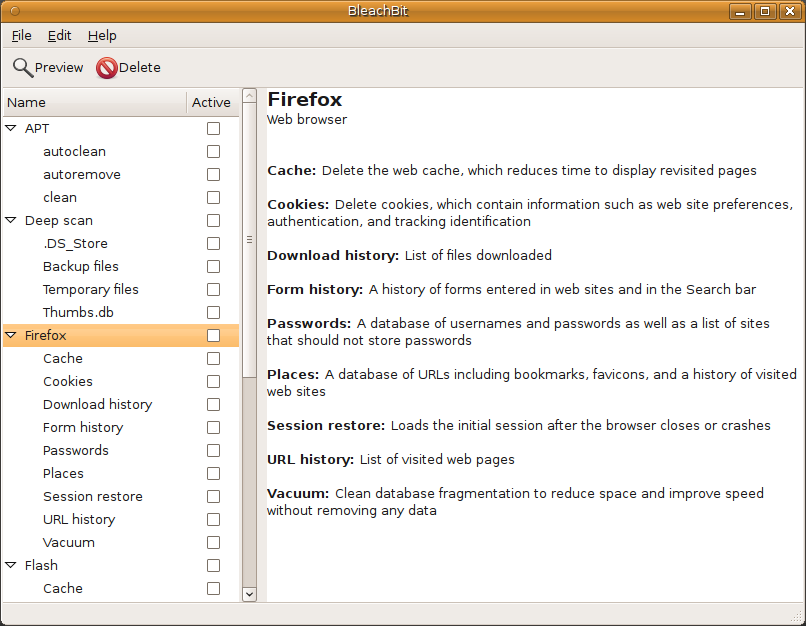Enable Temporary files checkbox
This screenshot has height=626, width=806.
(213, 289)
